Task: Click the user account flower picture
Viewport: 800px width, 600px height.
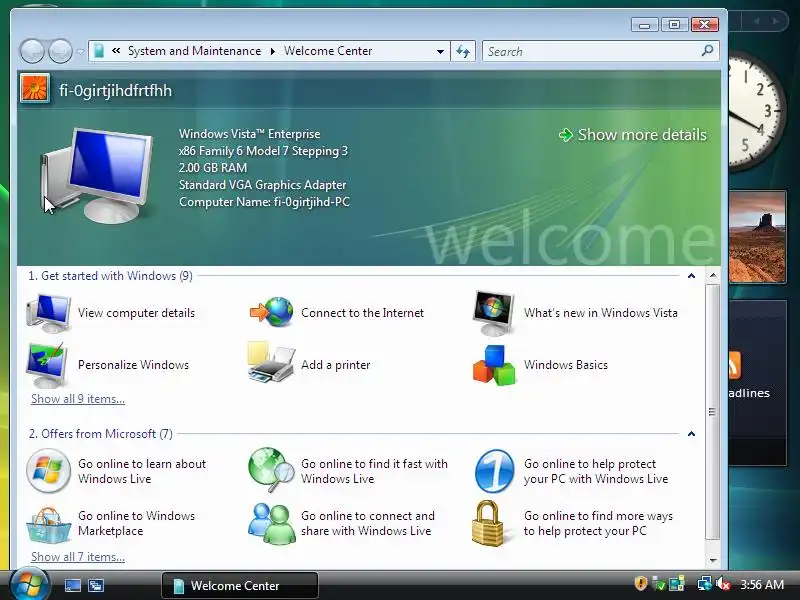Action: point(35,89)
